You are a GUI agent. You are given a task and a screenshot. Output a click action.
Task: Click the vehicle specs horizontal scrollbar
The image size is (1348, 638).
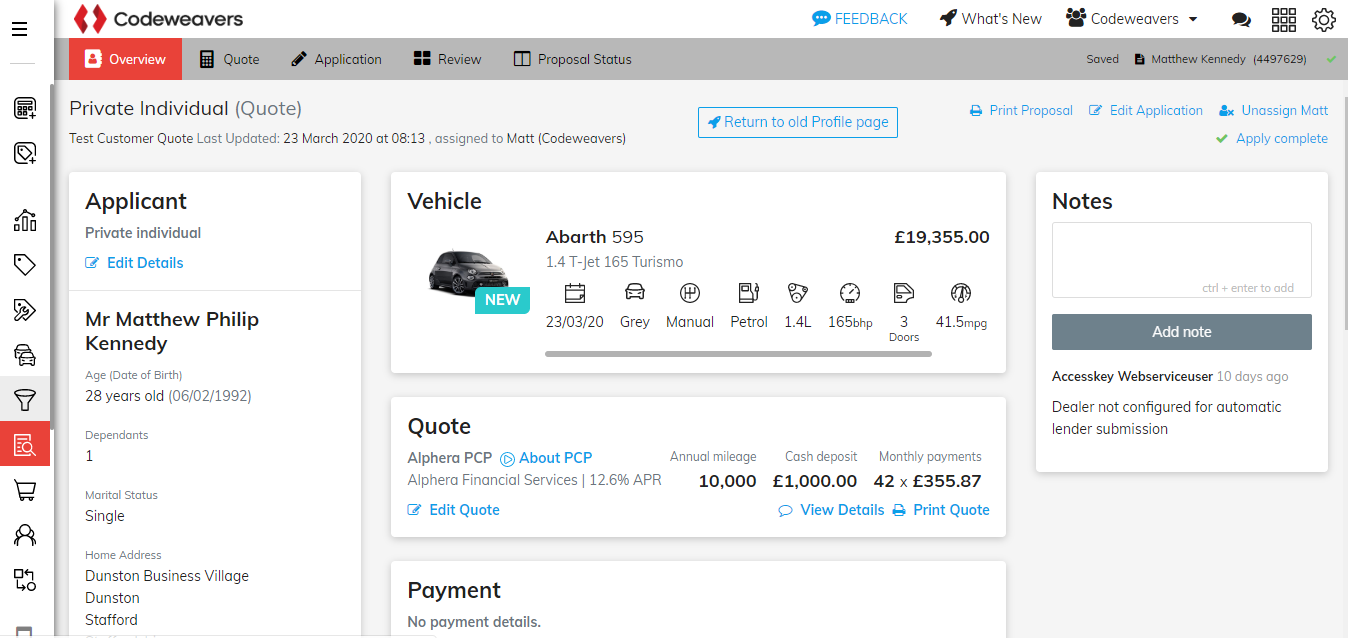(x=738, y=354)
